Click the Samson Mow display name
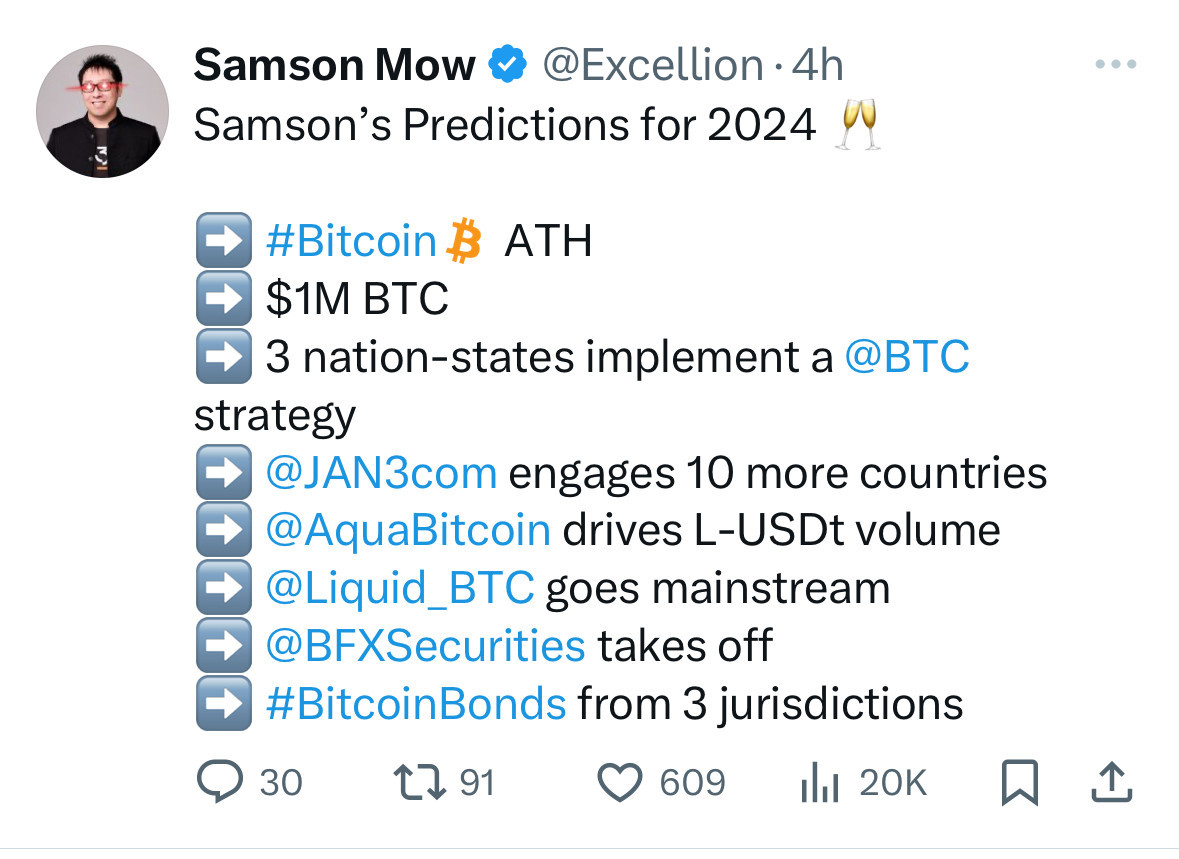This screenshot has height=859, width=1179. coord(335,65)
